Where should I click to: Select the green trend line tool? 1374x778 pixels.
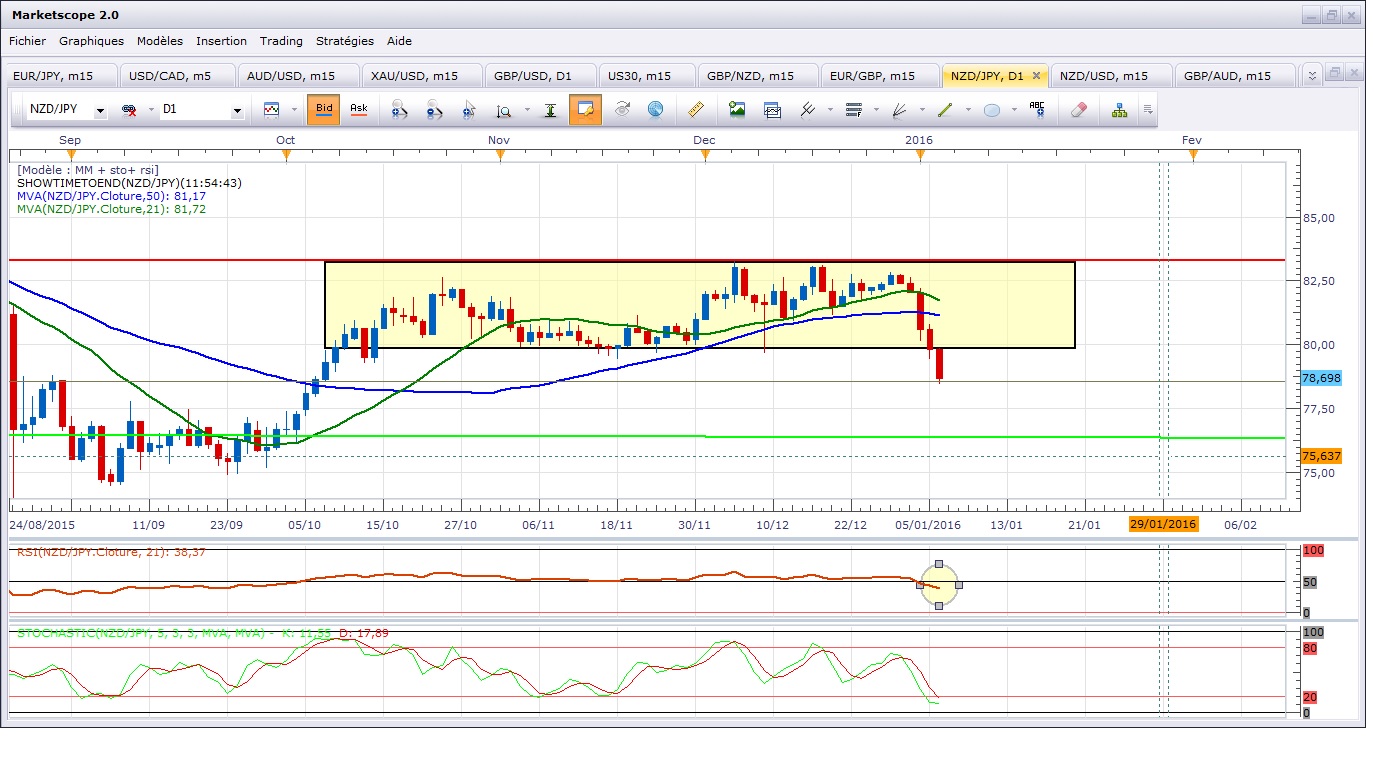click(x=945, y=110)
